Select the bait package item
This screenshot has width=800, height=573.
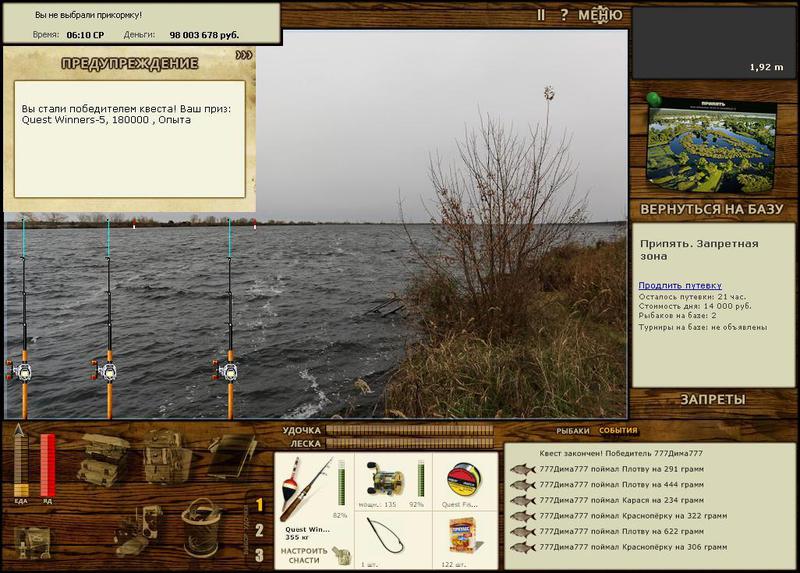pyautogui.click(x=464, y=535)
